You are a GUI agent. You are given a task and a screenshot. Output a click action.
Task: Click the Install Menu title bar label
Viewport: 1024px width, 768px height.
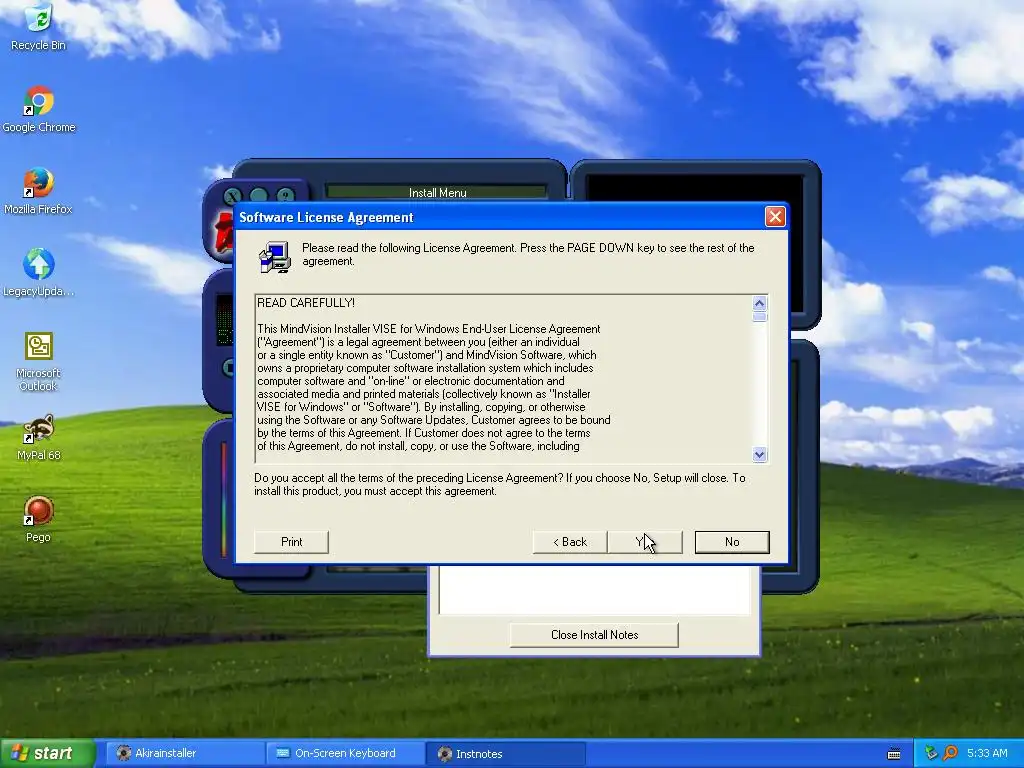(x=437, y=193)
